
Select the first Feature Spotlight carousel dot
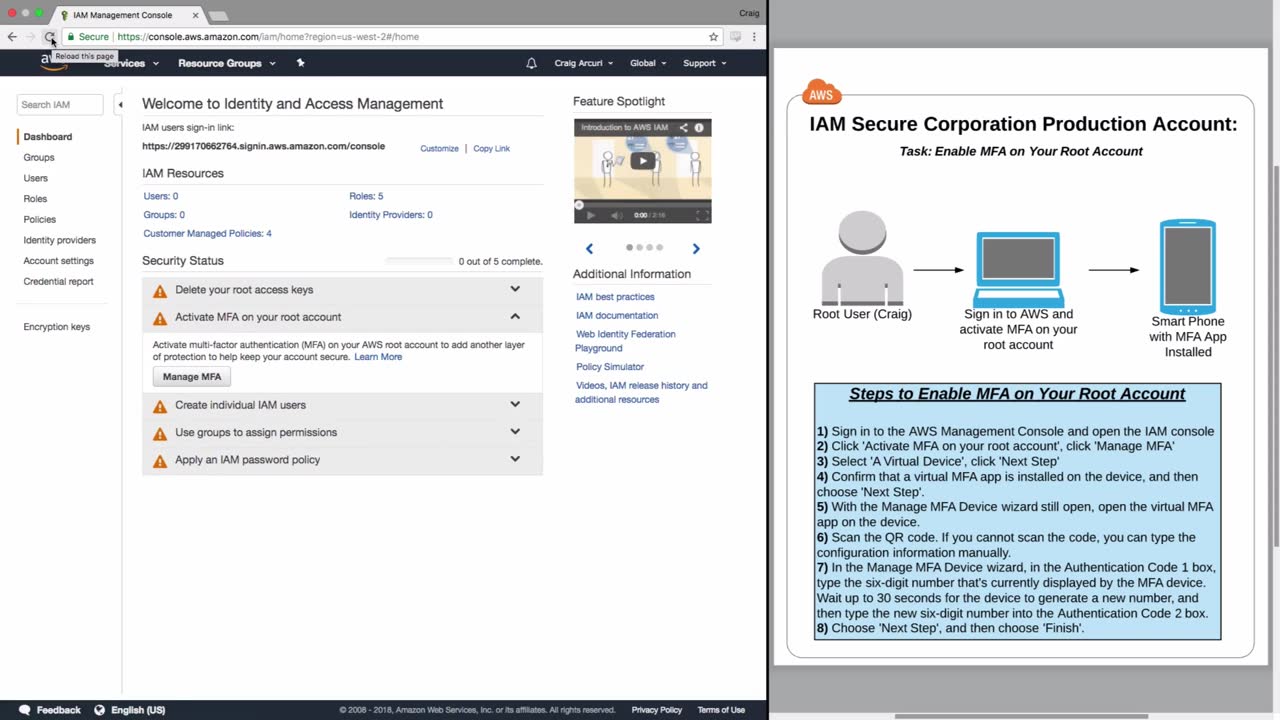(x=629, y=247)
